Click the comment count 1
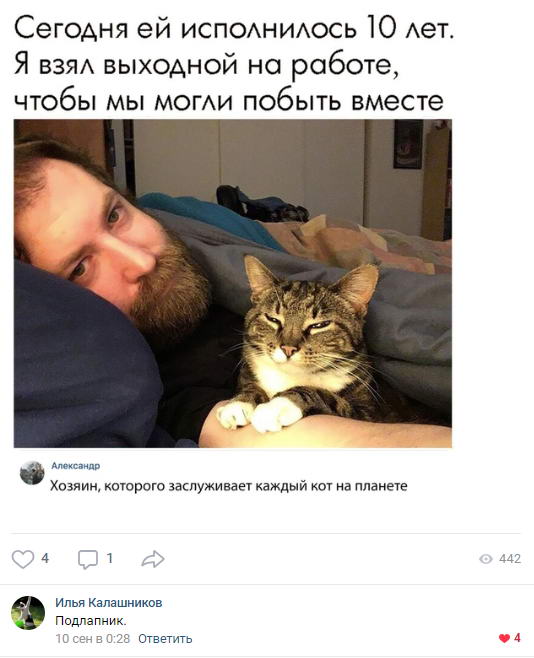The height and width of the screenshot is (658, 534). click(109, 559)
